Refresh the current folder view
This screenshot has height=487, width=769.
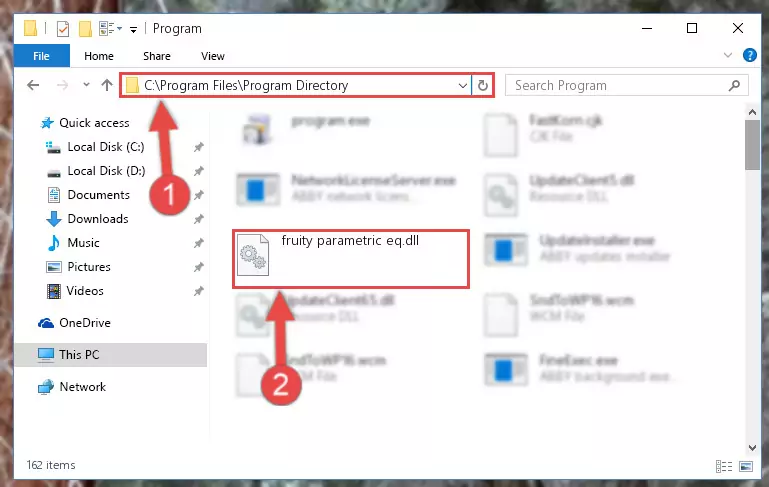[483, 85]
